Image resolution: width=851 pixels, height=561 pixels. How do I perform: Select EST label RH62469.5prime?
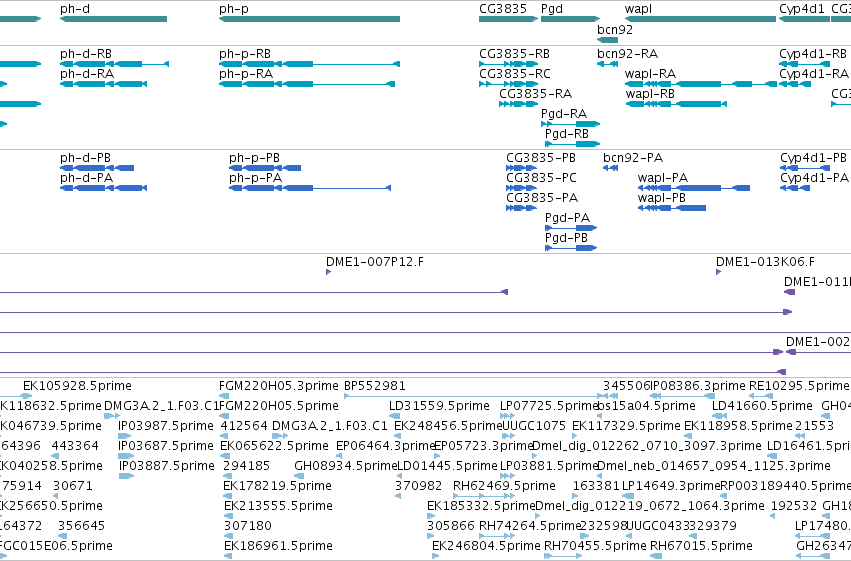coord(504,486)
